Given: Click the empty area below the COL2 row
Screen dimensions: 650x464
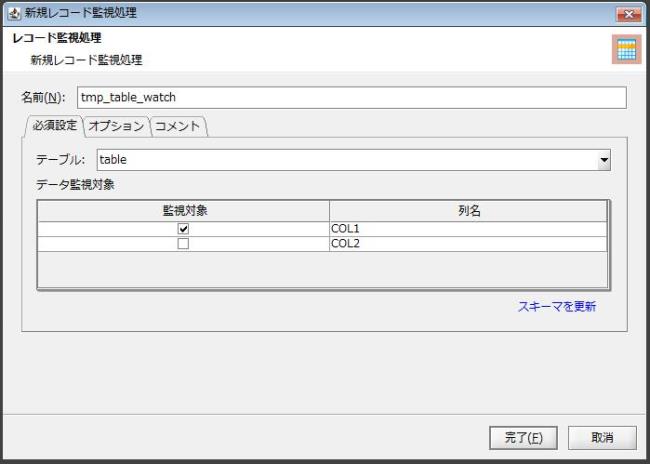Looking at the screenshot, I should [x=322, y=268].
